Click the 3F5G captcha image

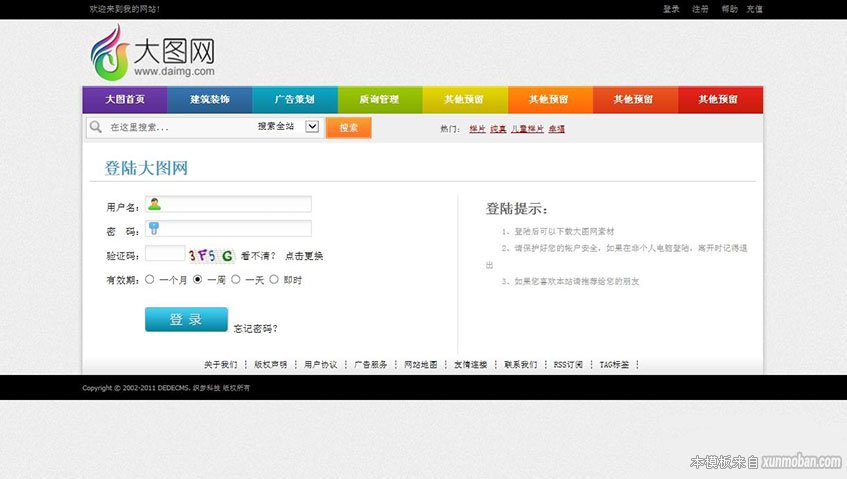(x=211, y=255)
